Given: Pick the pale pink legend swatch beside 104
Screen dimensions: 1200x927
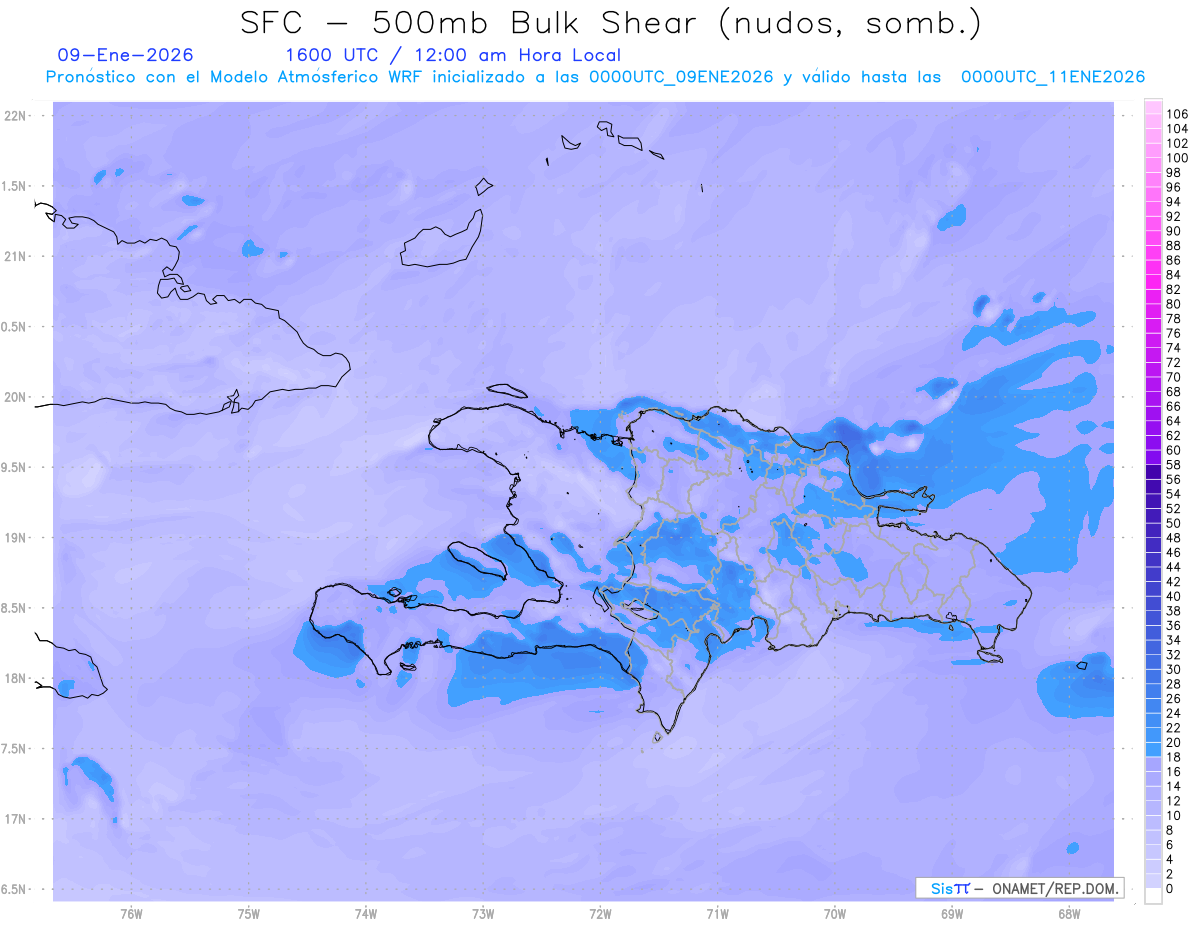Looking at the screenshot, I should [x=1153, y=136].
